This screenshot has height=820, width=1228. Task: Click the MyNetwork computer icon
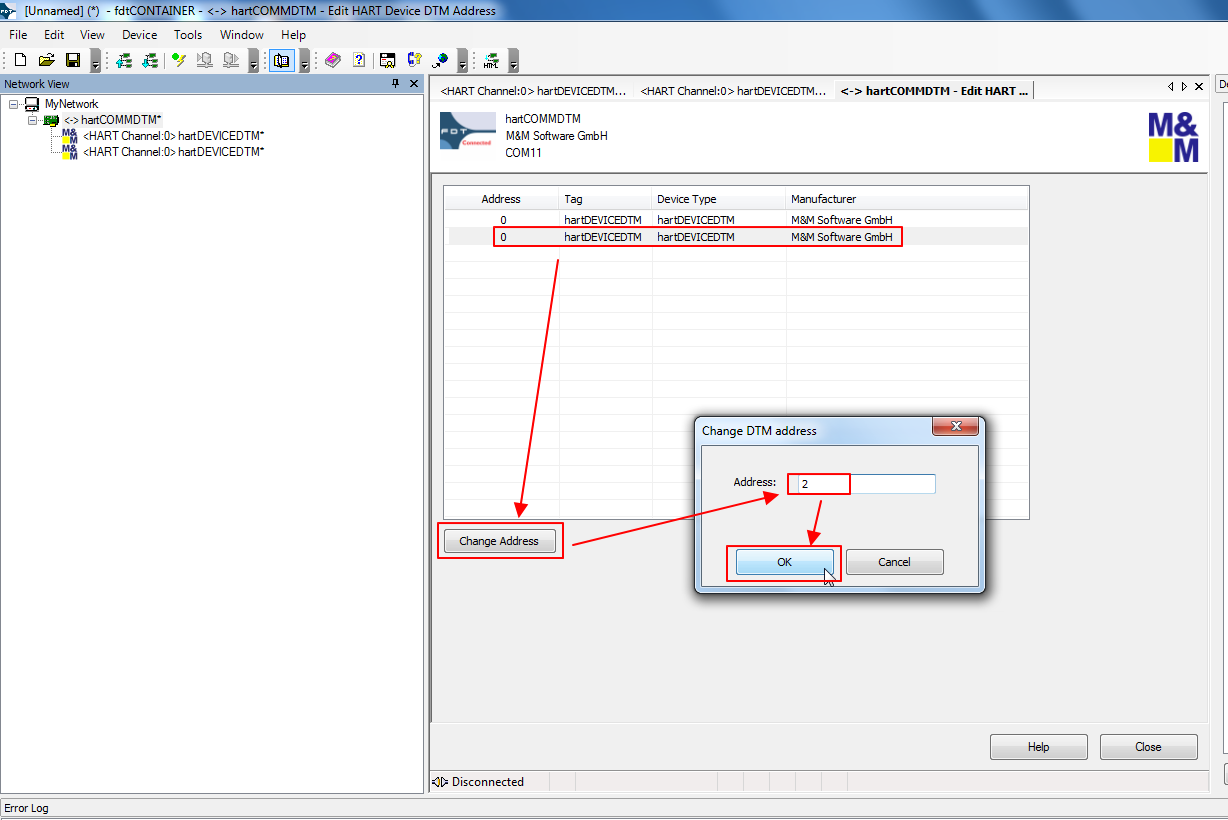click(32, 104)
